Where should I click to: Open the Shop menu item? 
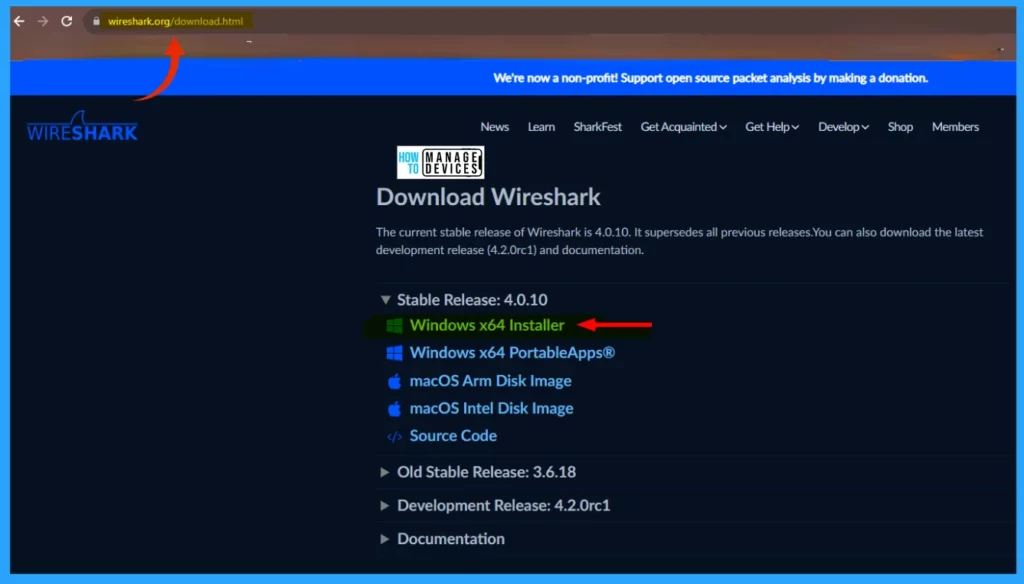pos(900,127)
